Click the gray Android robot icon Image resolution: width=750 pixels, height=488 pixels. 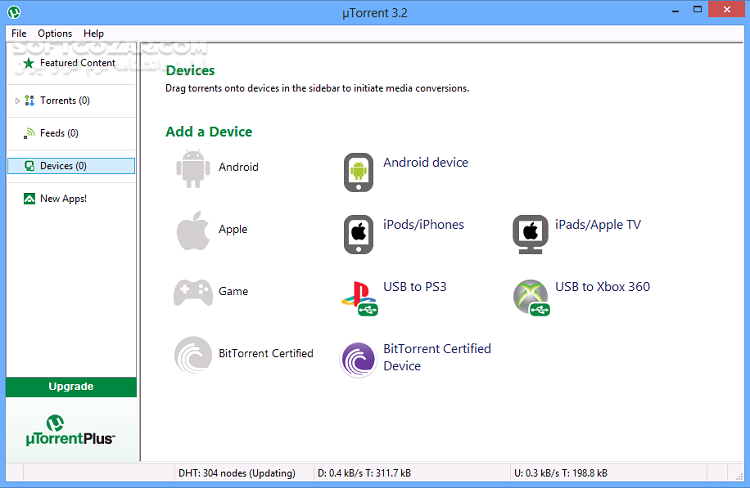193,168
